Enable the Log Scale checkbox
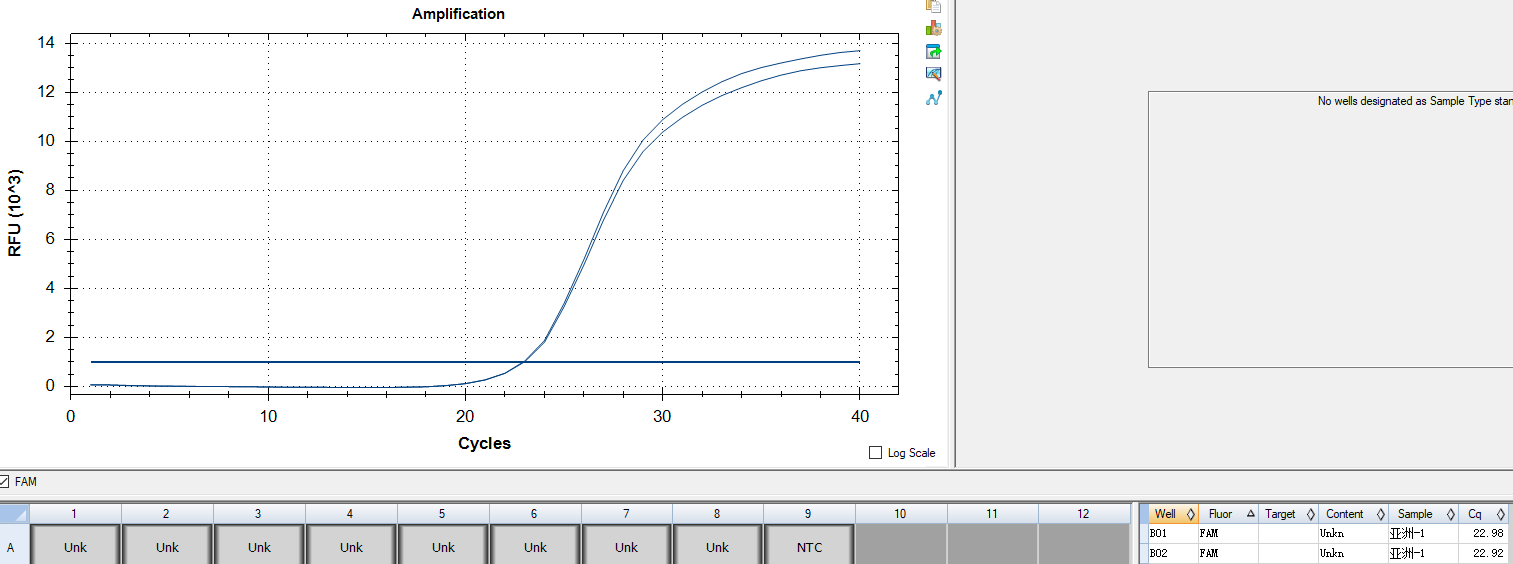 [x=876, y=453]
